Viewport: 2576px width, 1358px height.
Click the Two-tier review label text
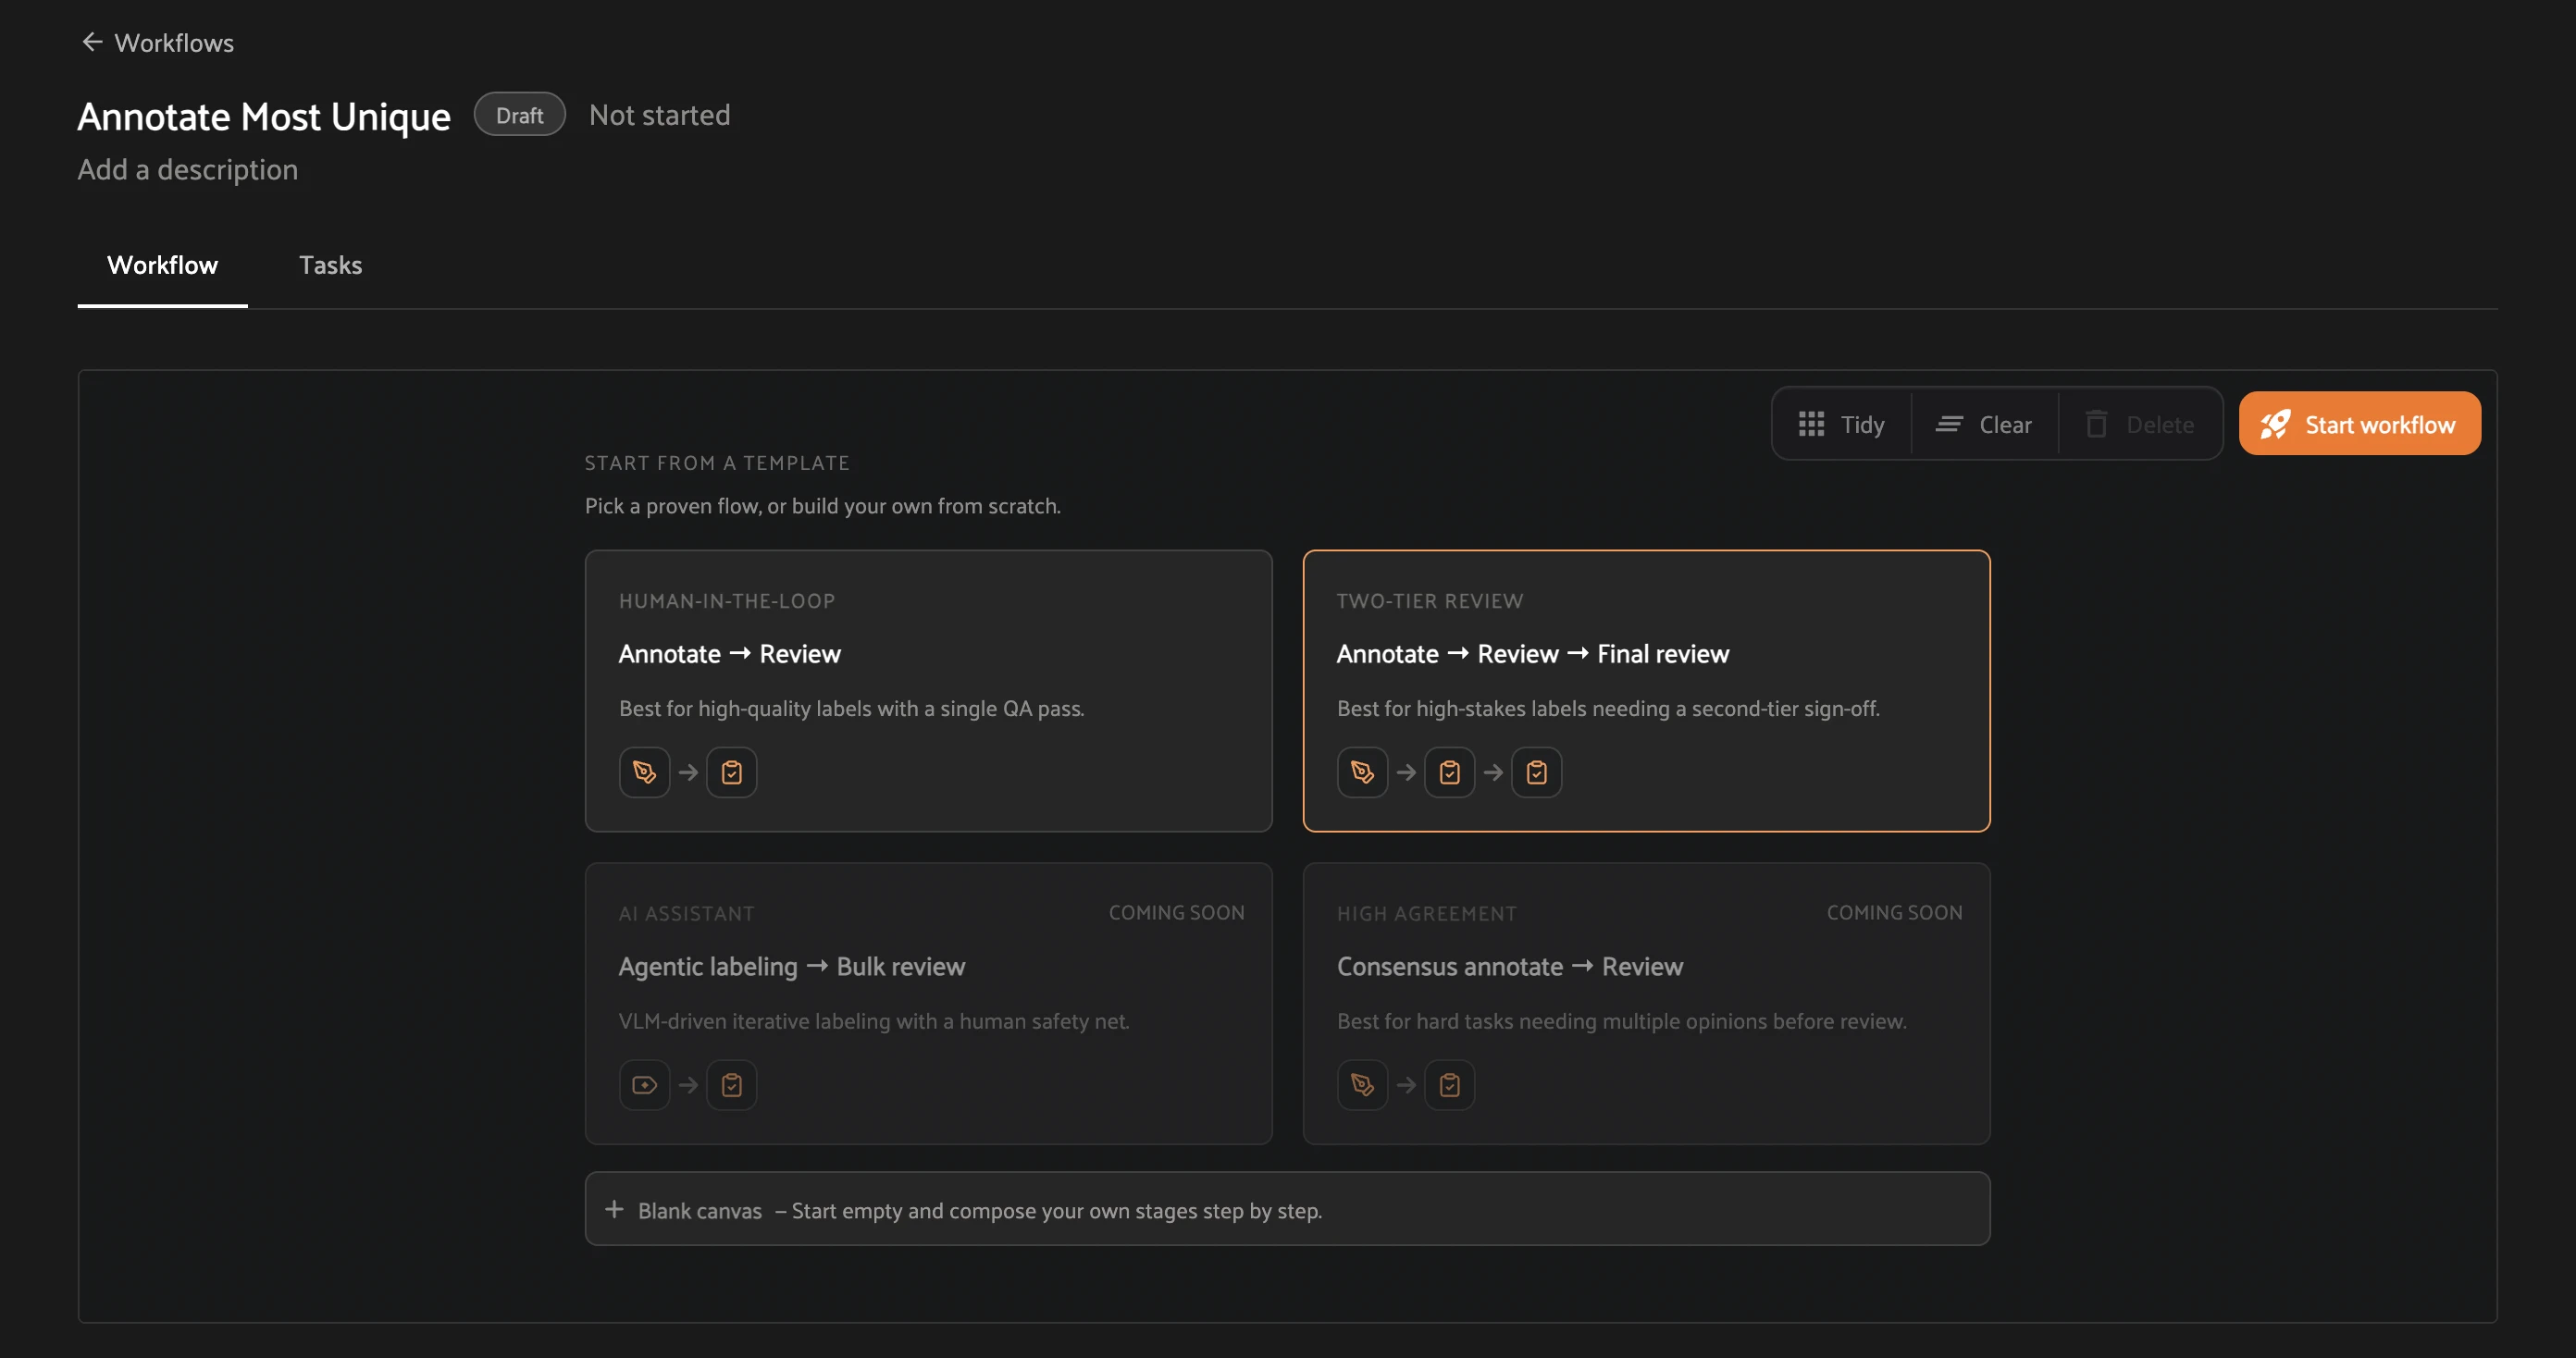click(x=1429, y=601)
